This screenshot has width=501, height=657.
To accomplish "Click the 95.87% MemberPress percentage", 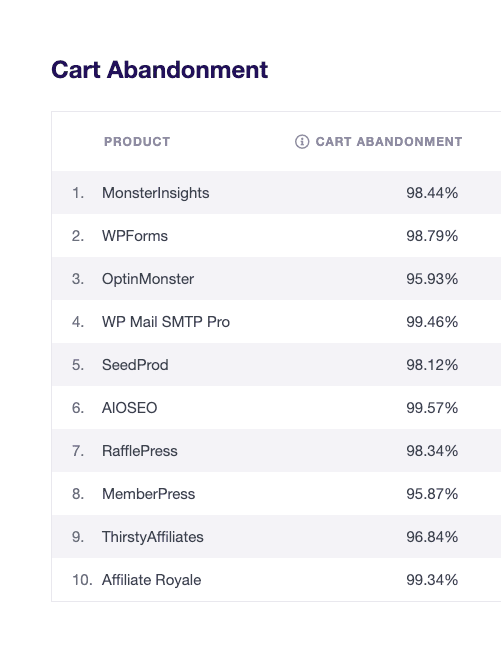I will pyautogui.click(x=432, y=494).
